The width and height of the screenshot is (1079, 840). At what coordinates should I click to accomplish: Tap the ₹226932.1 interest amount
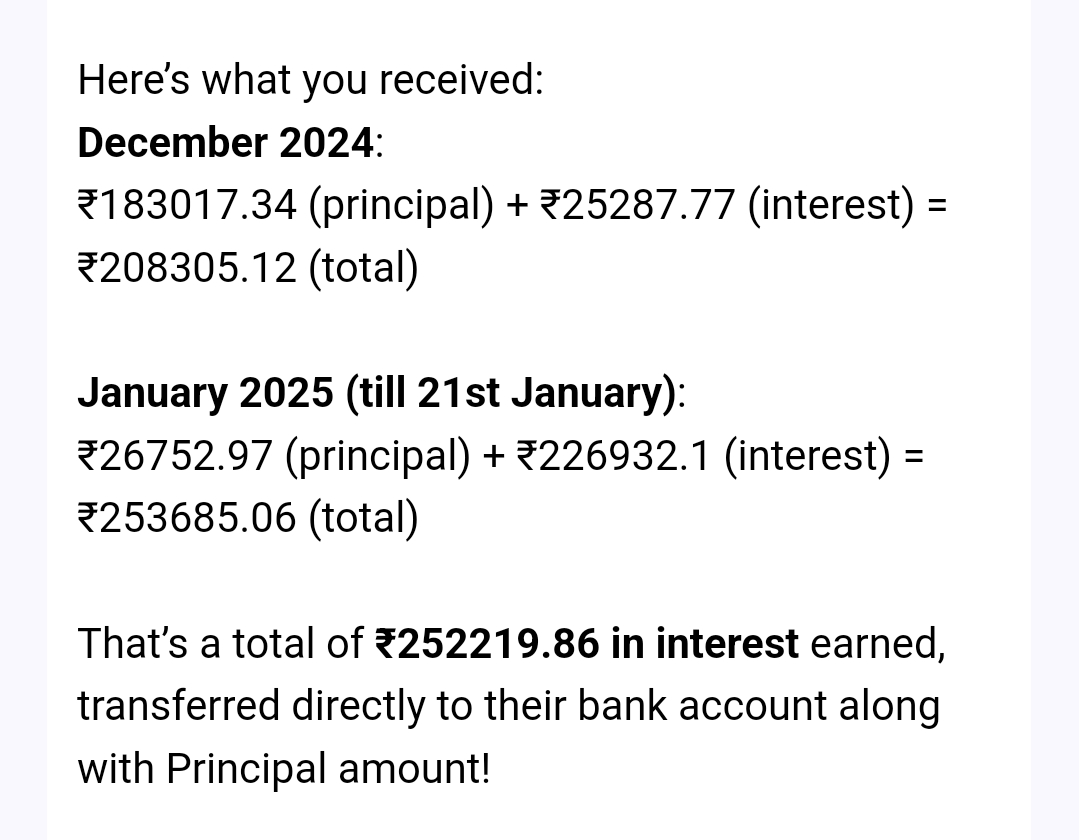click(614, 456)
